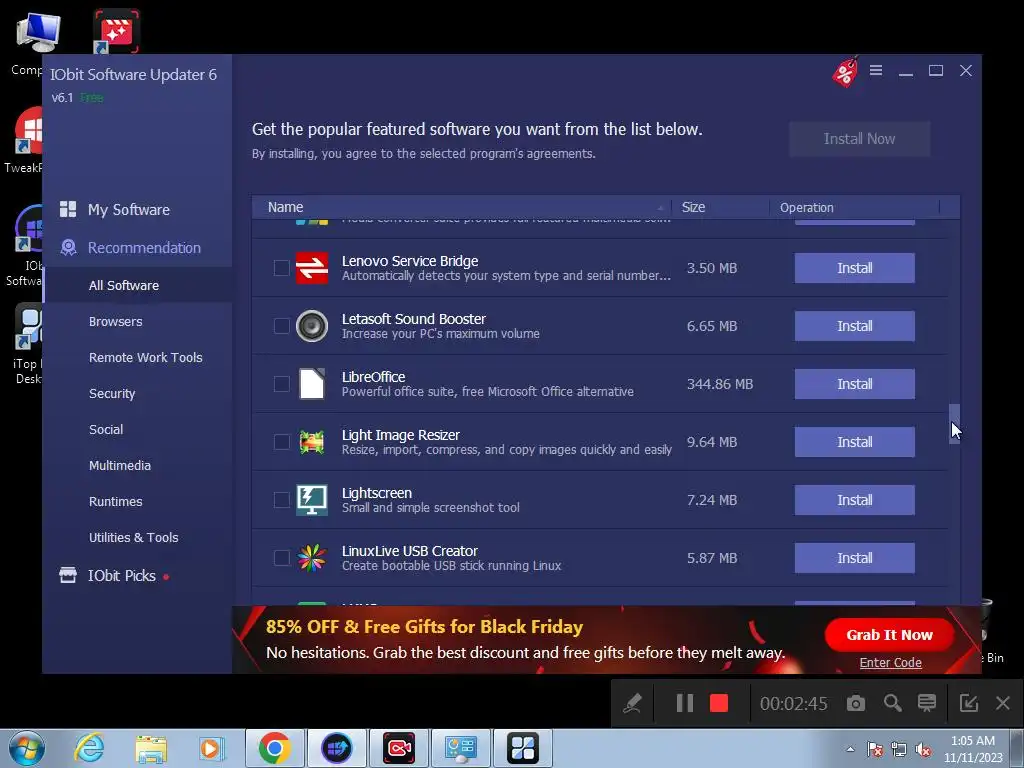Viewport: 1024px width, 768px height.
Task: Take a screenshot with the camera icon
Action: coord(856,703)
